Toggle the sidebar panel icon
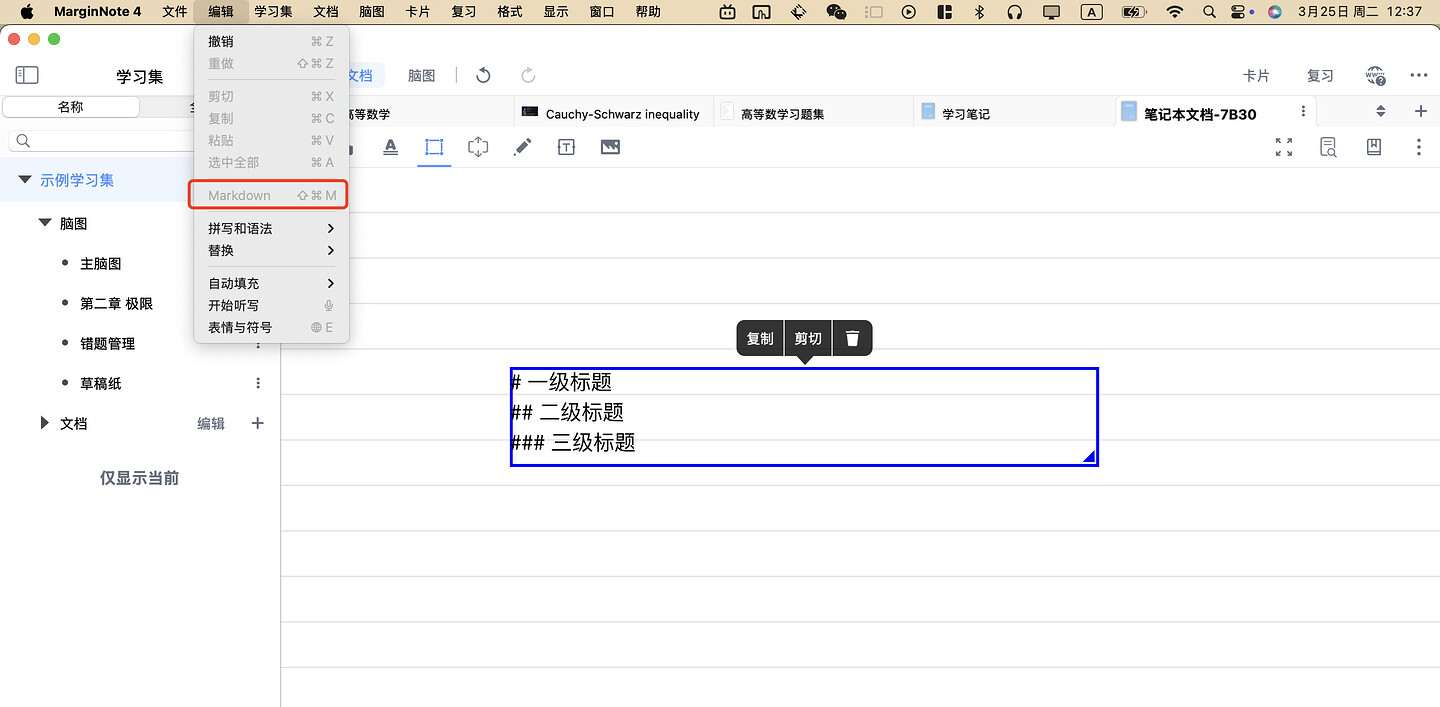This screenshot has height=707, width=1440. [x=27, y=75]
